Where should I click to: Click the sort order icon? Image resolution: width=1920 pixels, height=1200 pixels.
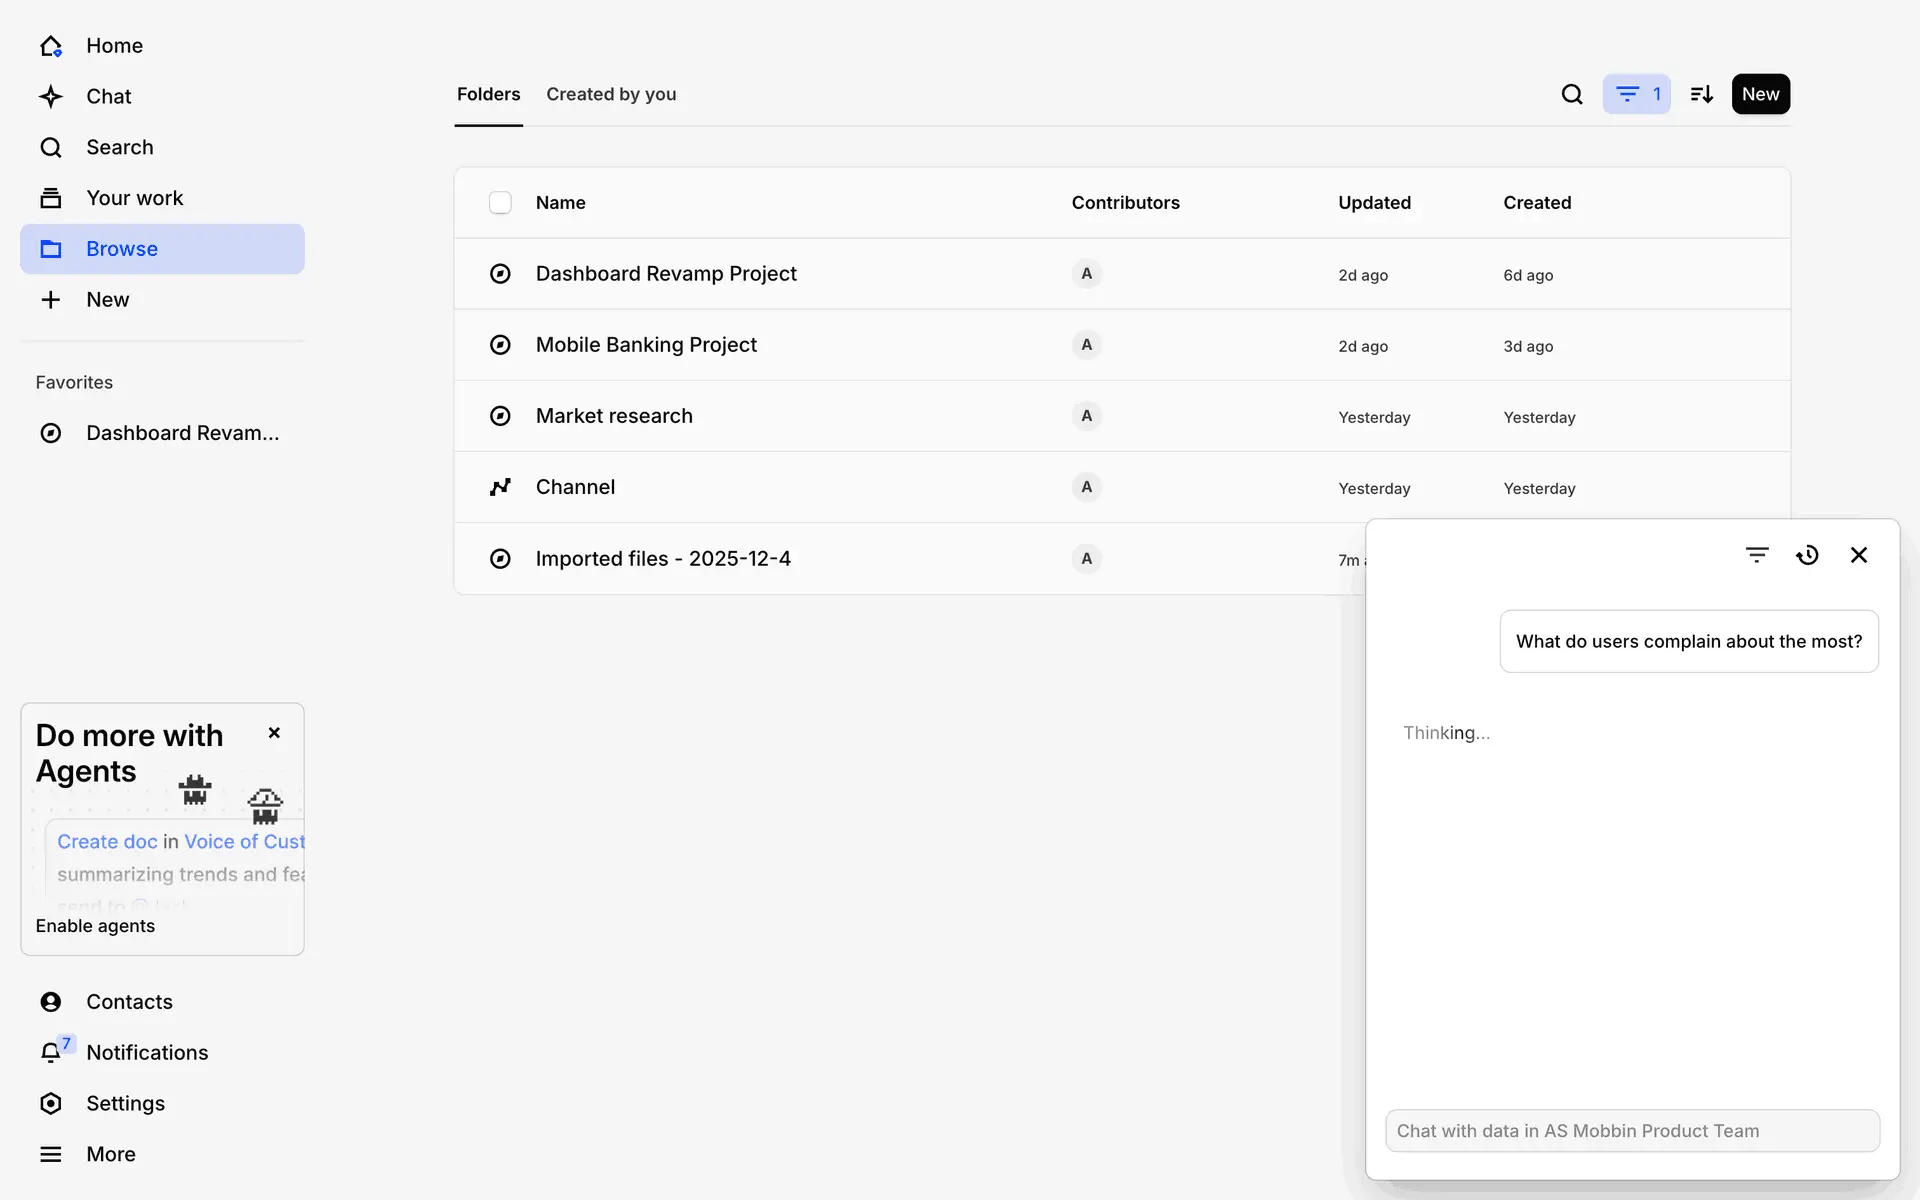coord(1701,94)
